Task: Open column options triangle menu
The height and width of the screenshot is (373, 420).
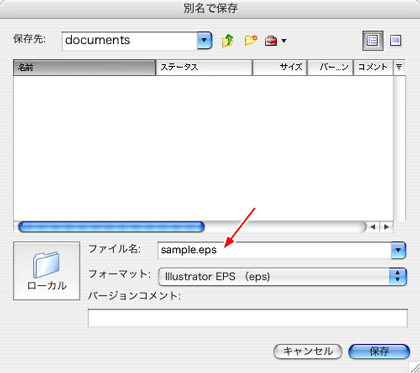Action: (399, 67)
